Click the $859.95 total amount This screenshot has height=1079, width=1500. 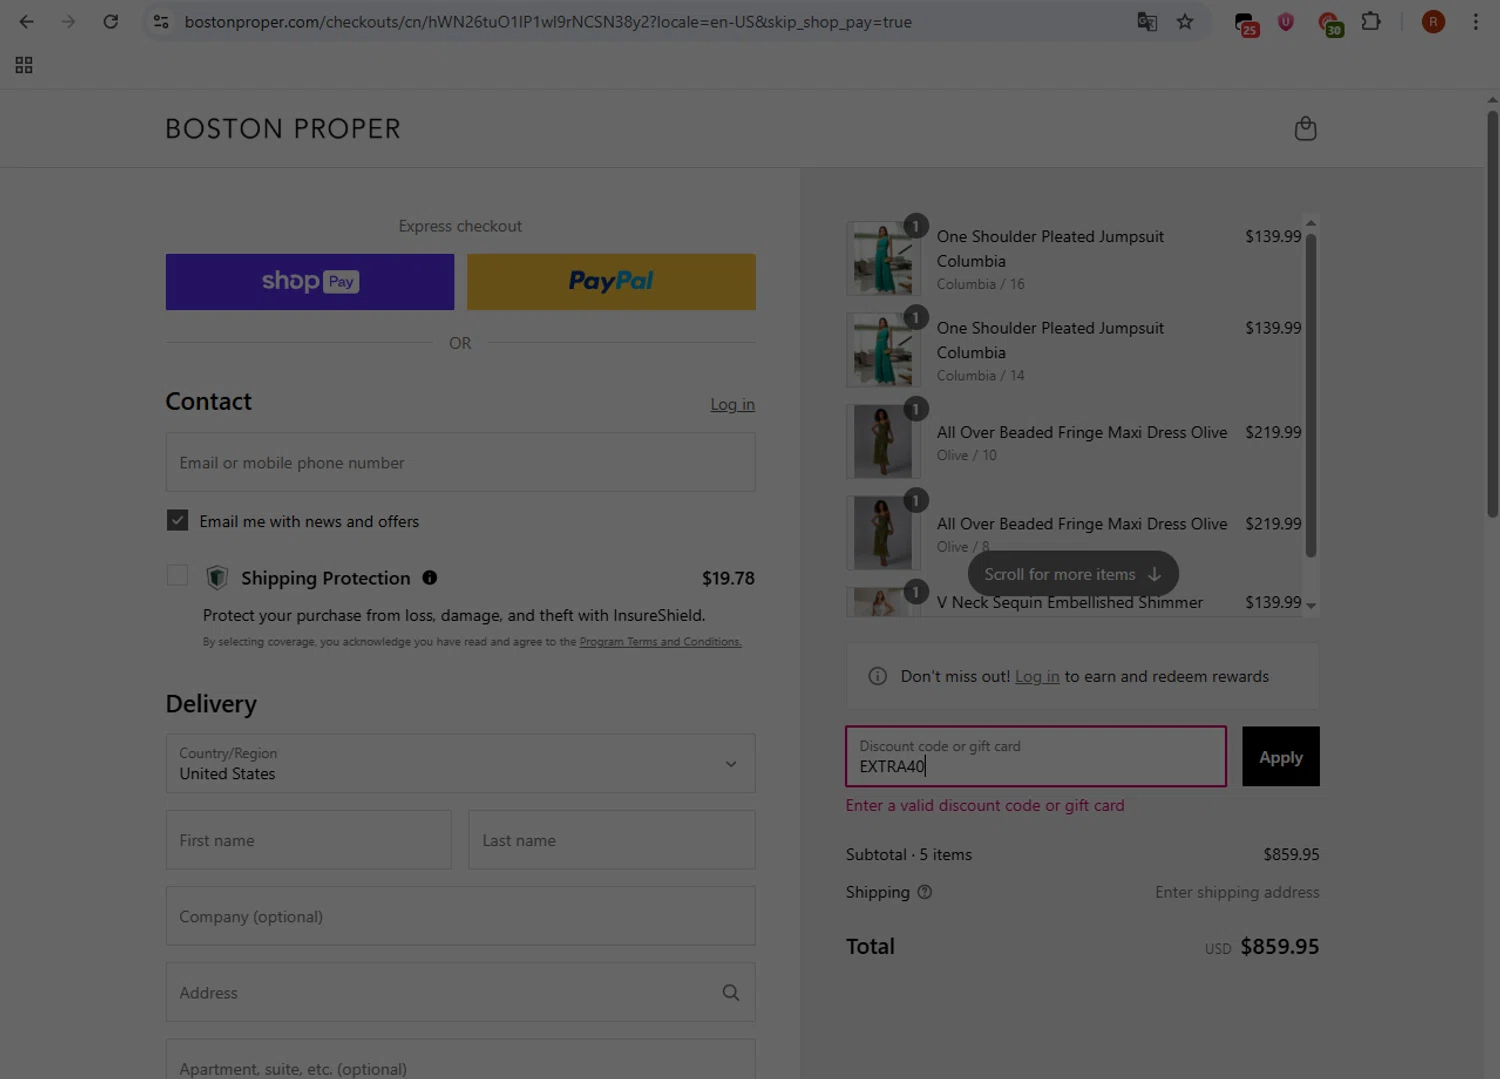1280,946
